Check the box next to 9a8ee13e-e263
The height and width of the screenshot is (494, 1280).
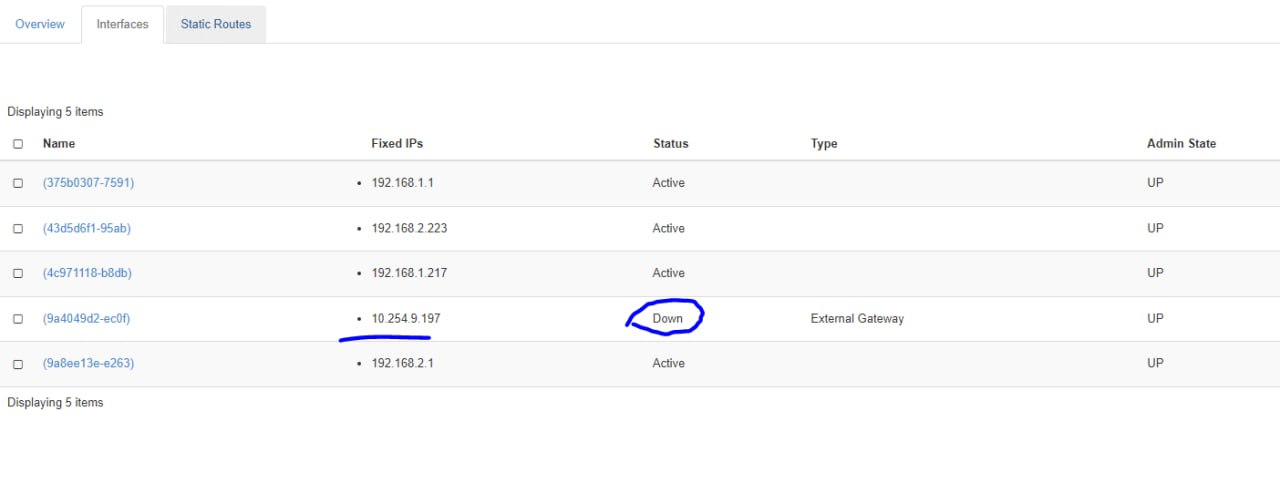tap(18, 364)
